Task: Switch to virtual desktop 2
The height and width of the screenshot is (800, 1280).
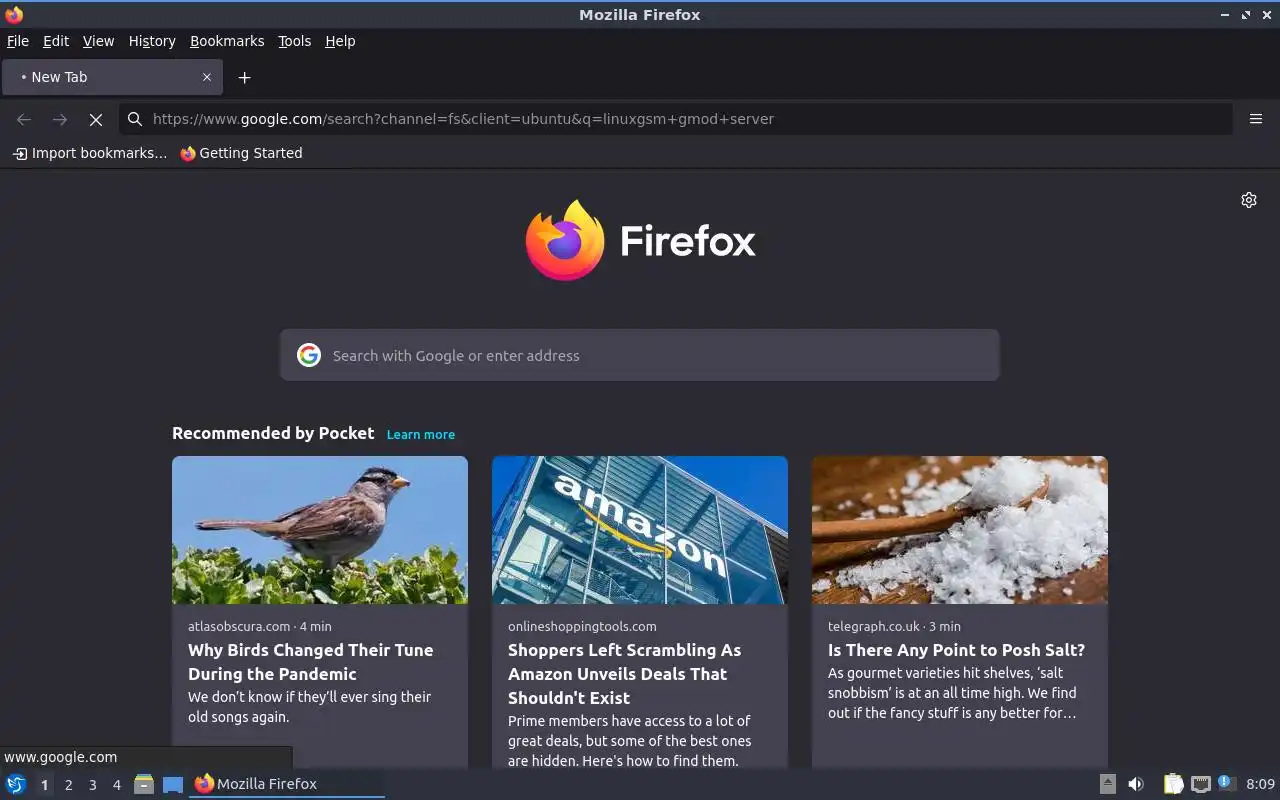Action: 68,785
